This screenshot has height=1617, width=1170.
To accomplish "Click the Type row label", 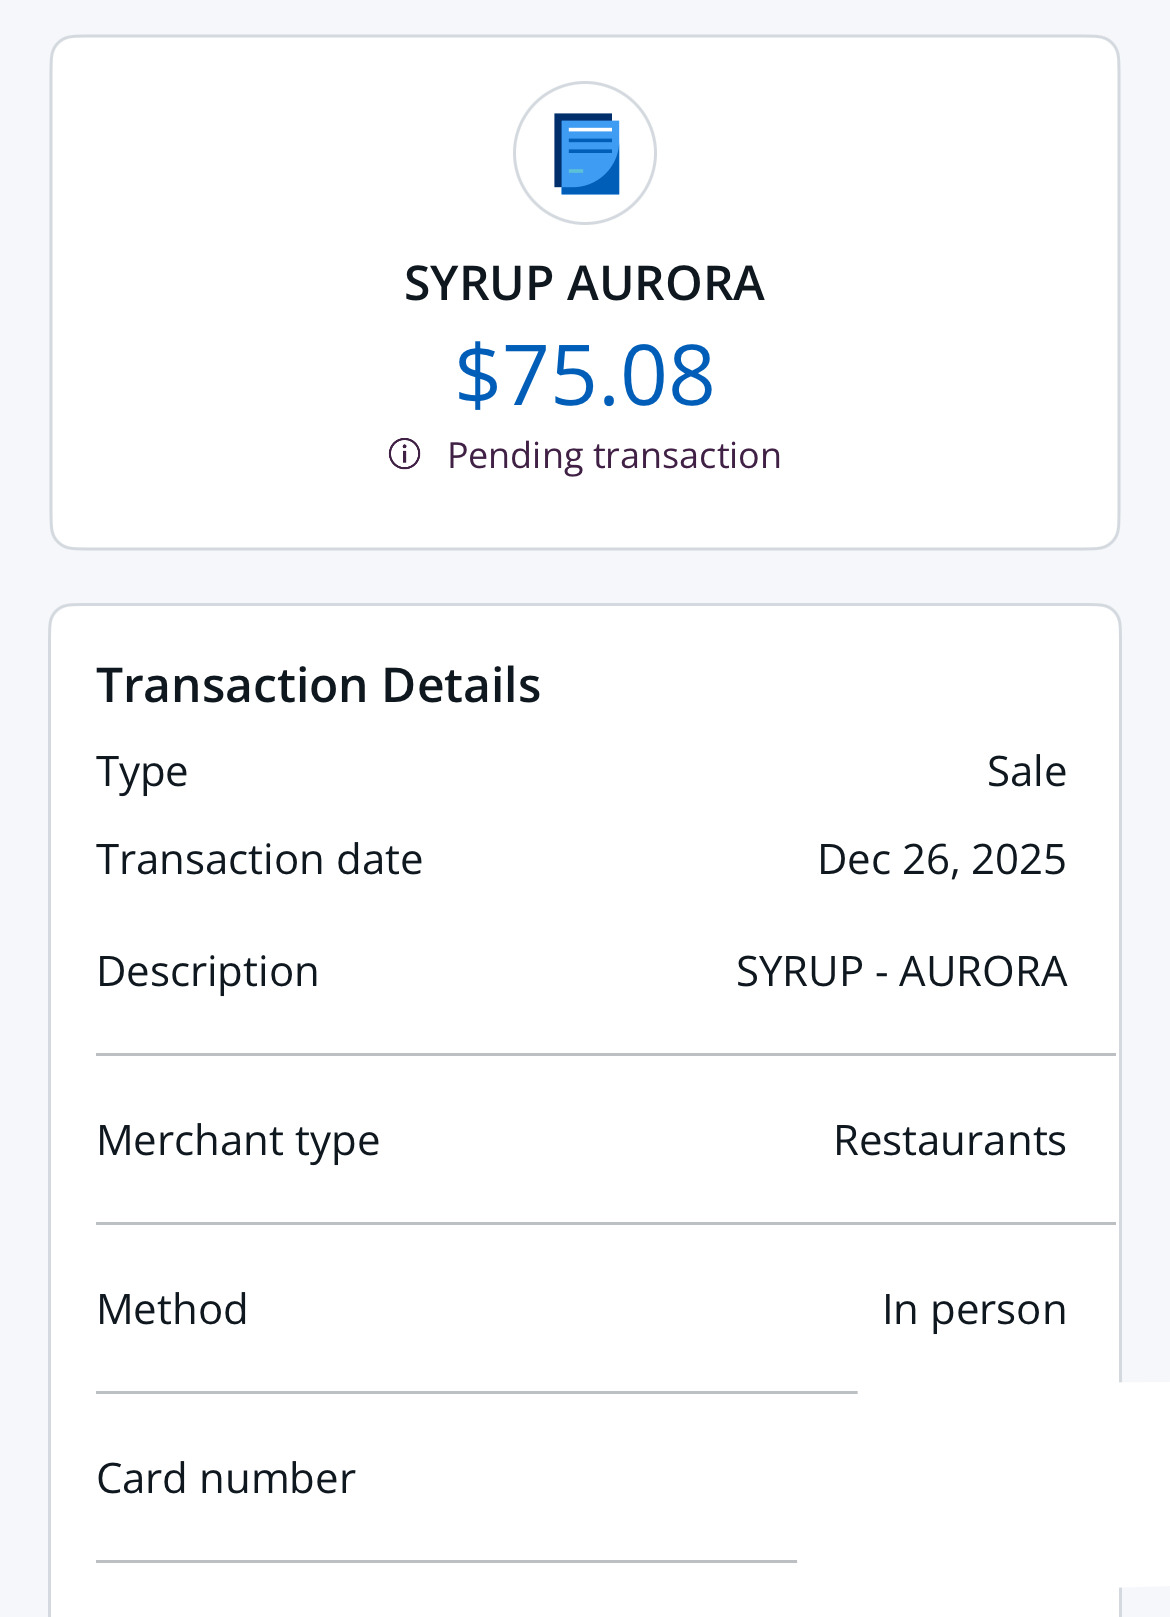I will tap(142, 771).
